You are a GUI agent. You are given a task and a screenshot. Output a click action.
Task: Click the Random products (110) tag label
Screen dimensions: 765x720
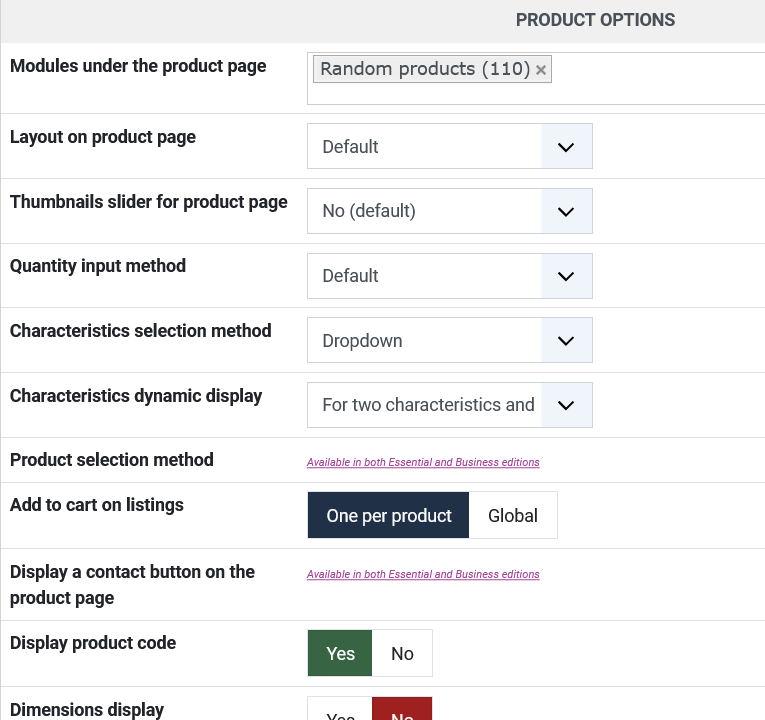pyautogui.click(x=425, y=69)
